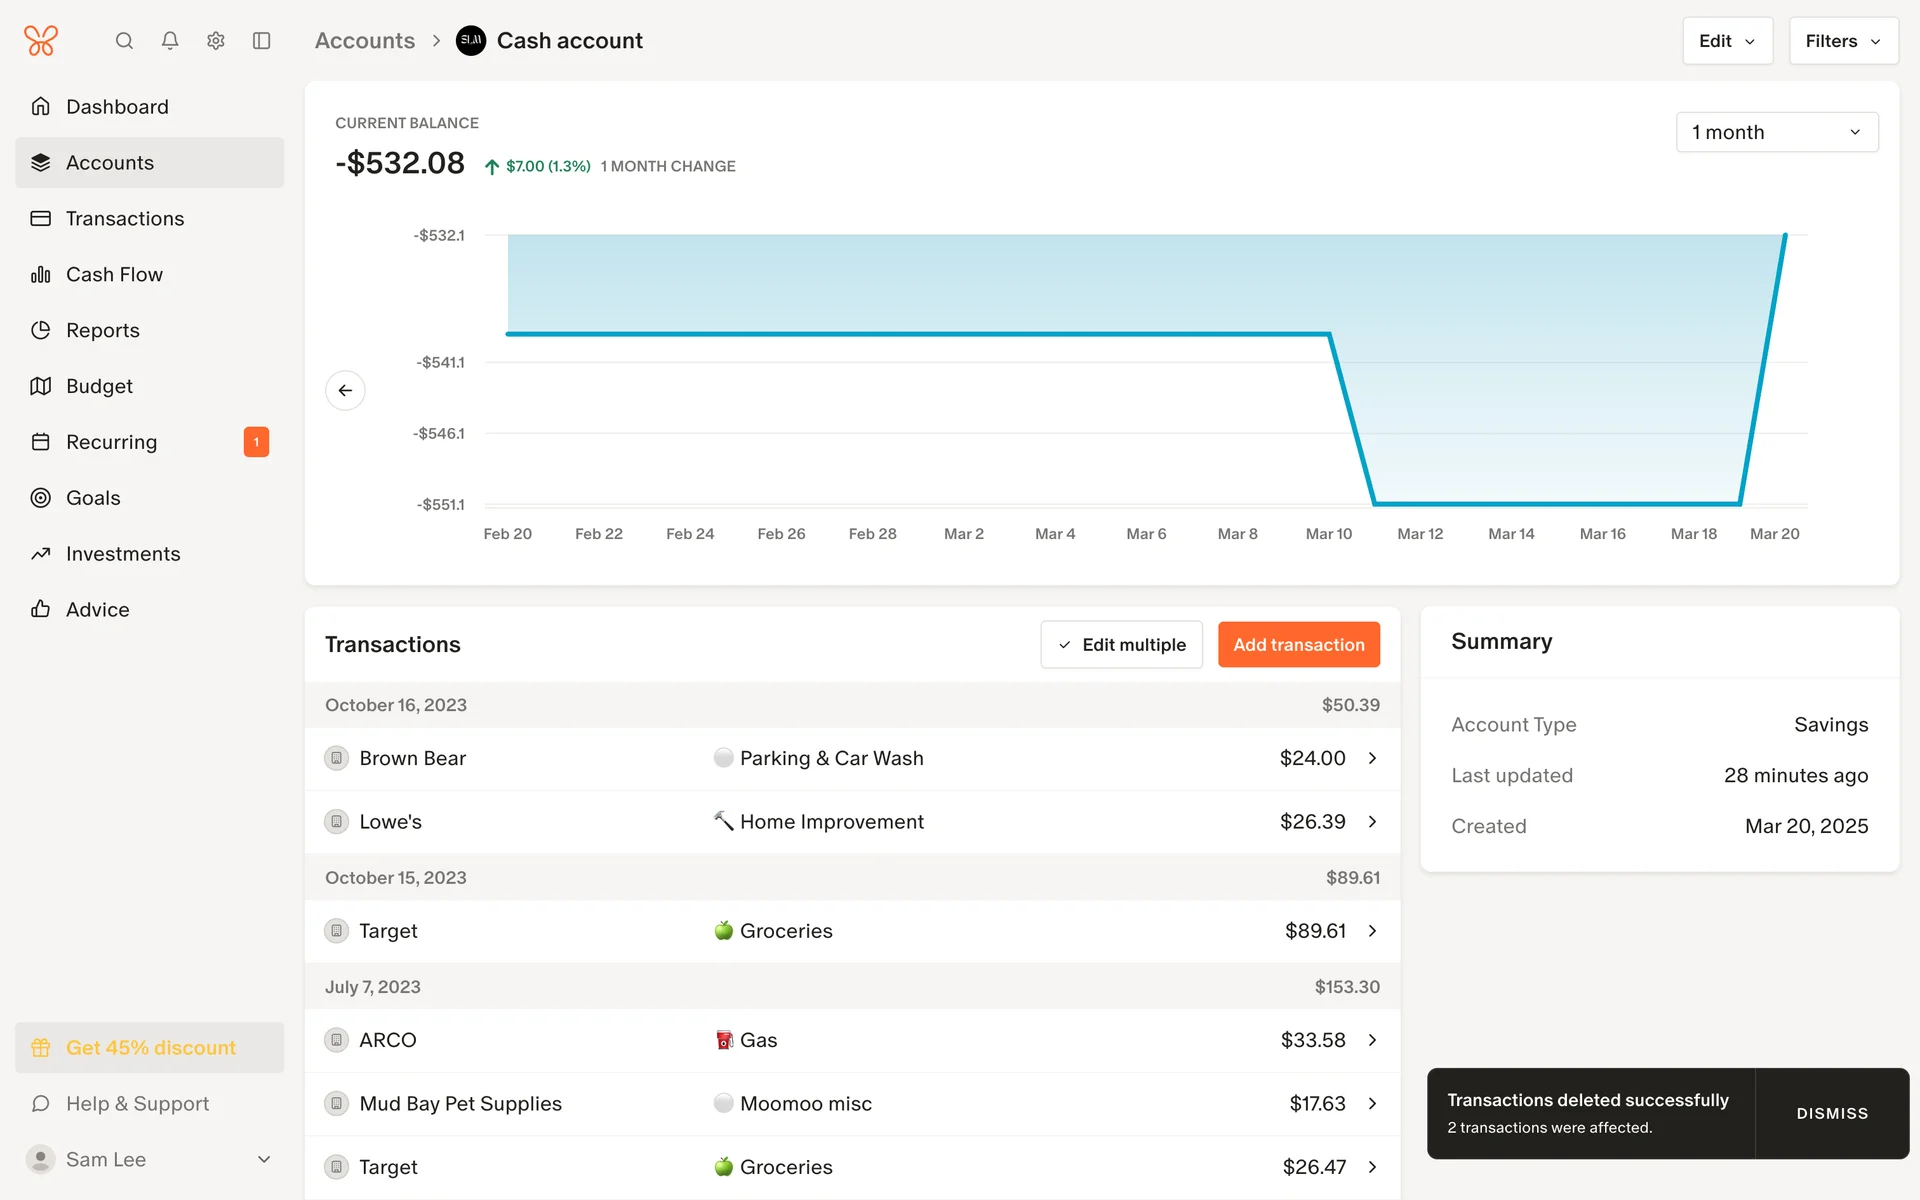Open the 1 month range dropdown
This screenshot has height=1200, width=1920.
(x=1776, y=132)
